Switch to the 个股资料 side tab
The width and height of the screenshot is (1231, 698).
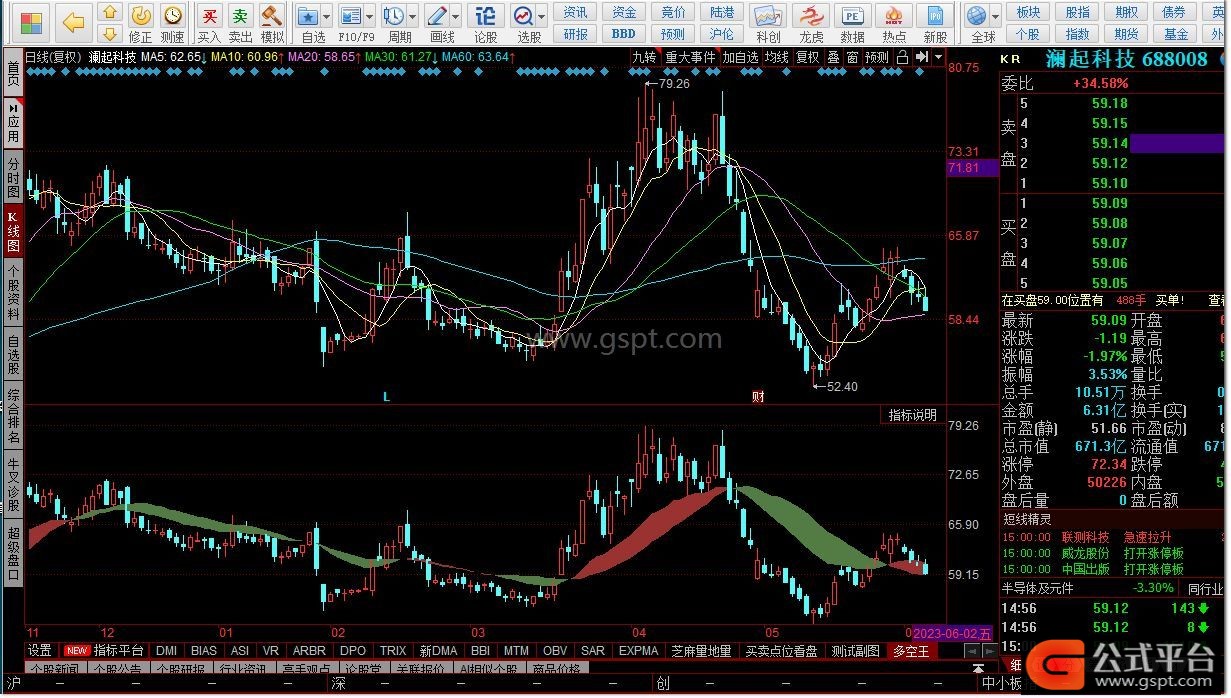[13, 291]
